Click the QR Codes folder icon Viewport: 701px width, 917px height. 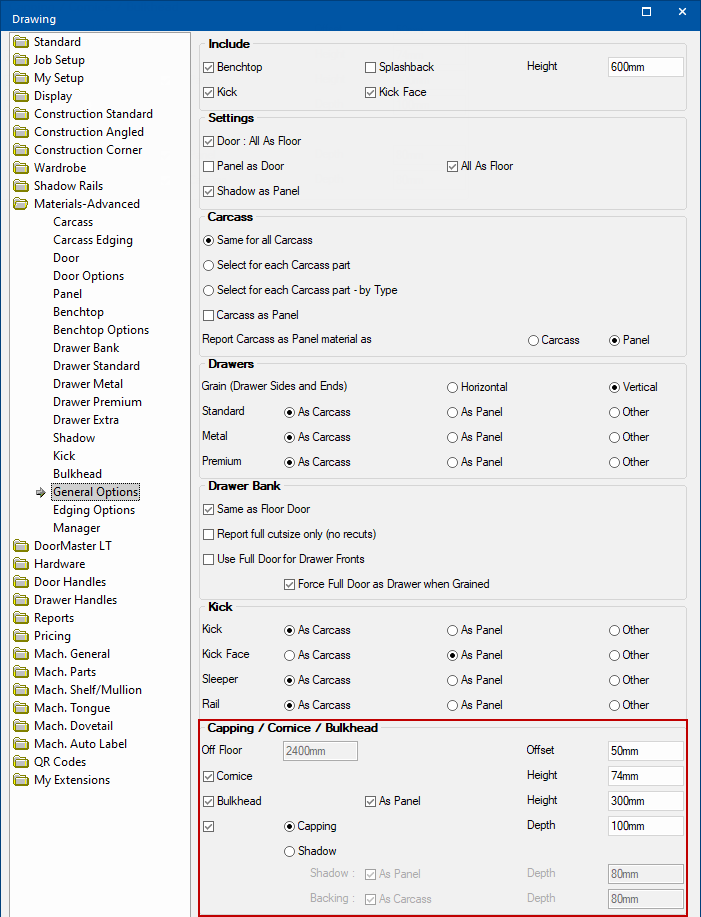(x=21, y=762)
